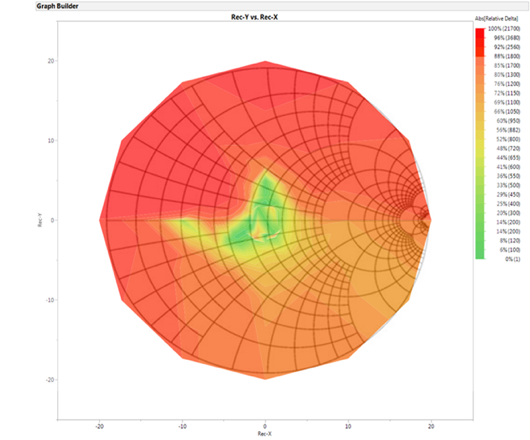Image resolution: width=530 pixels, height=440 pixels.
Task: Select legend entry 76% (1200)
Action: pyautogui.click(x=507, y=84)
